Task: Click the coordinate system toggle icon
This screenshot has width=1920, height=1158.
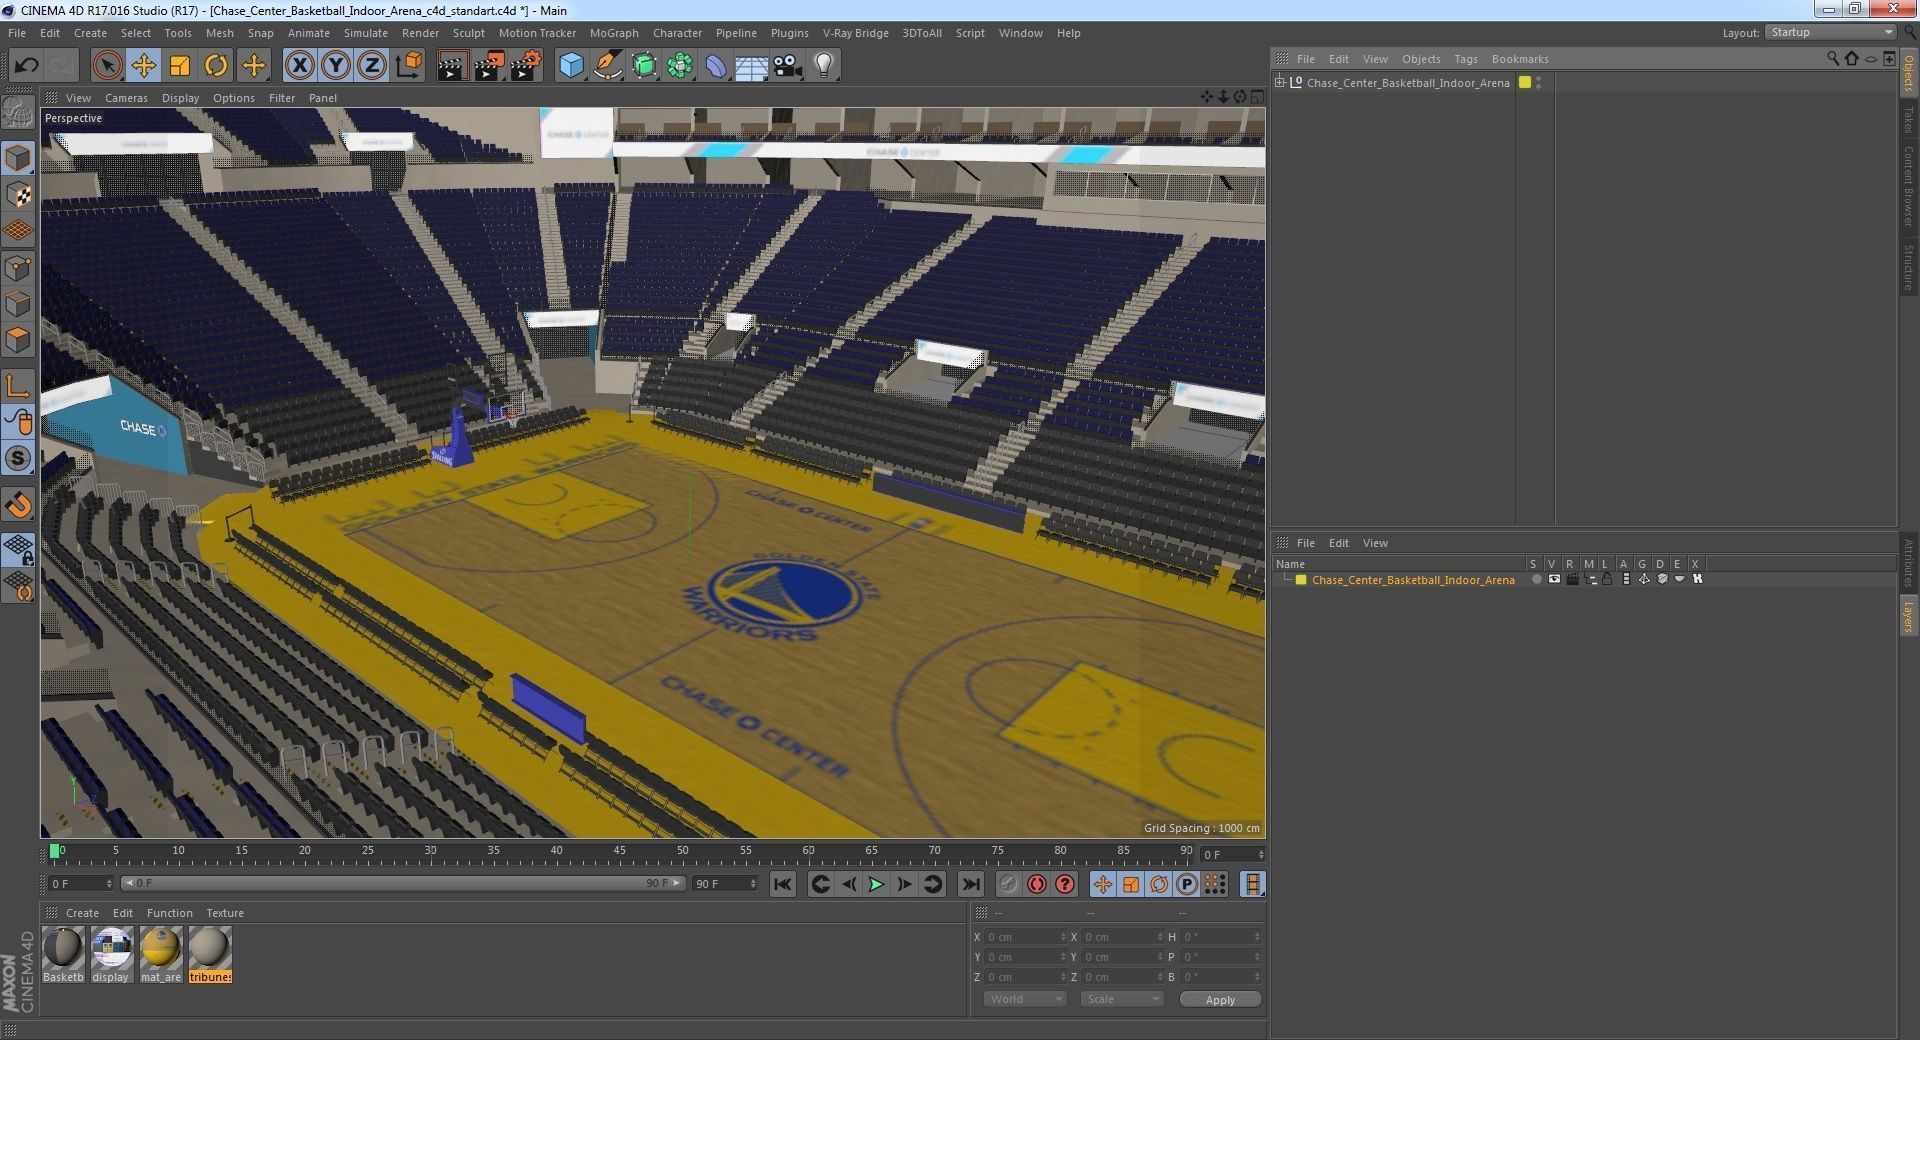Action: click(408, 66)
